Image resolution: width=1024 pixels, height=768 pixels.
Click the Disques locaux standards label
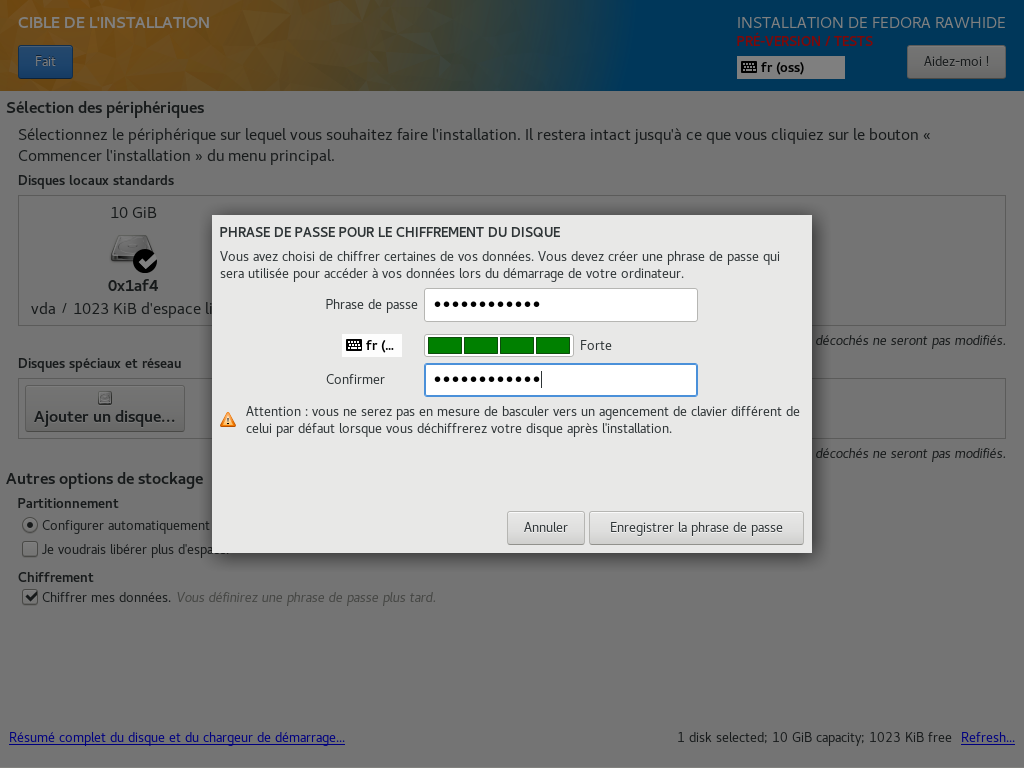[x=96, y=180]
